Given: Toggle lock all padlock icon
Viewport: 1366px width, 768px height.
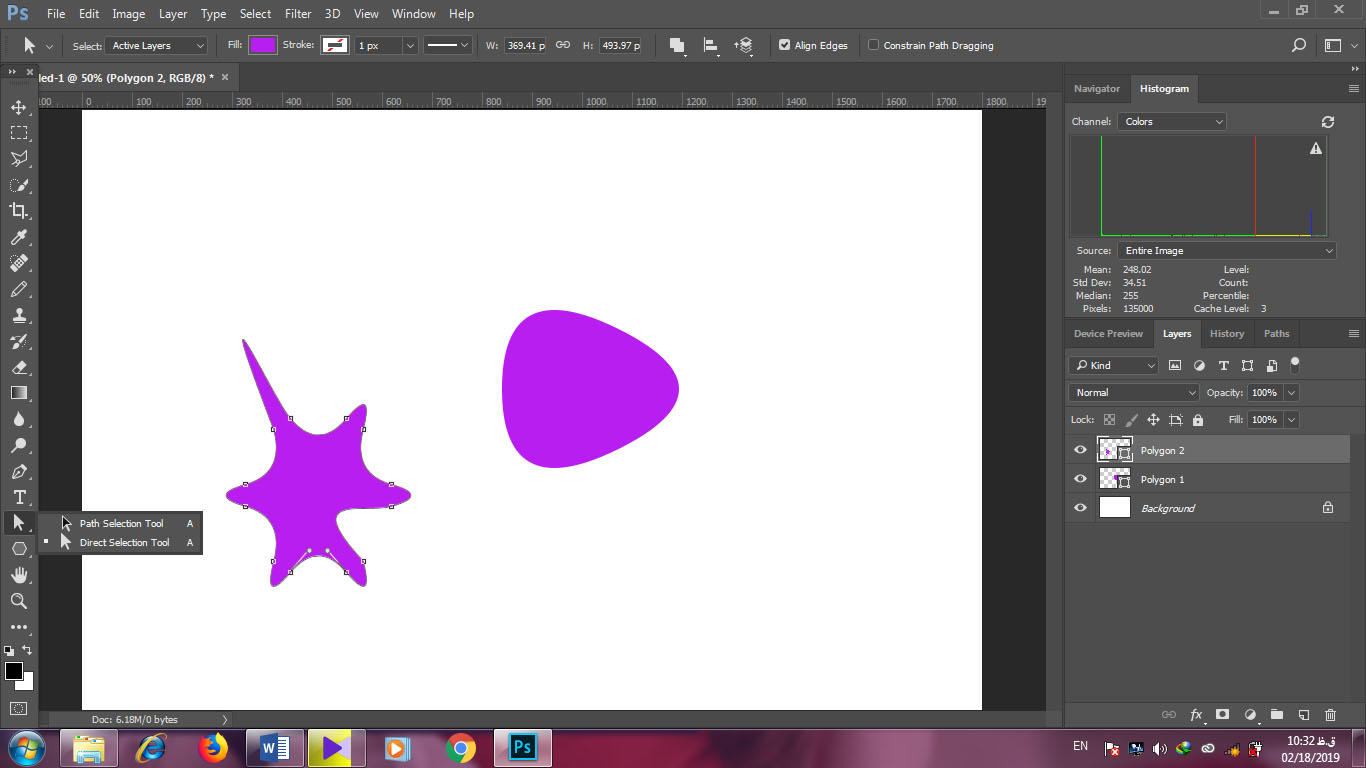Looking at the screenshot, I should pyautogui.click(x=1198, y=420).
